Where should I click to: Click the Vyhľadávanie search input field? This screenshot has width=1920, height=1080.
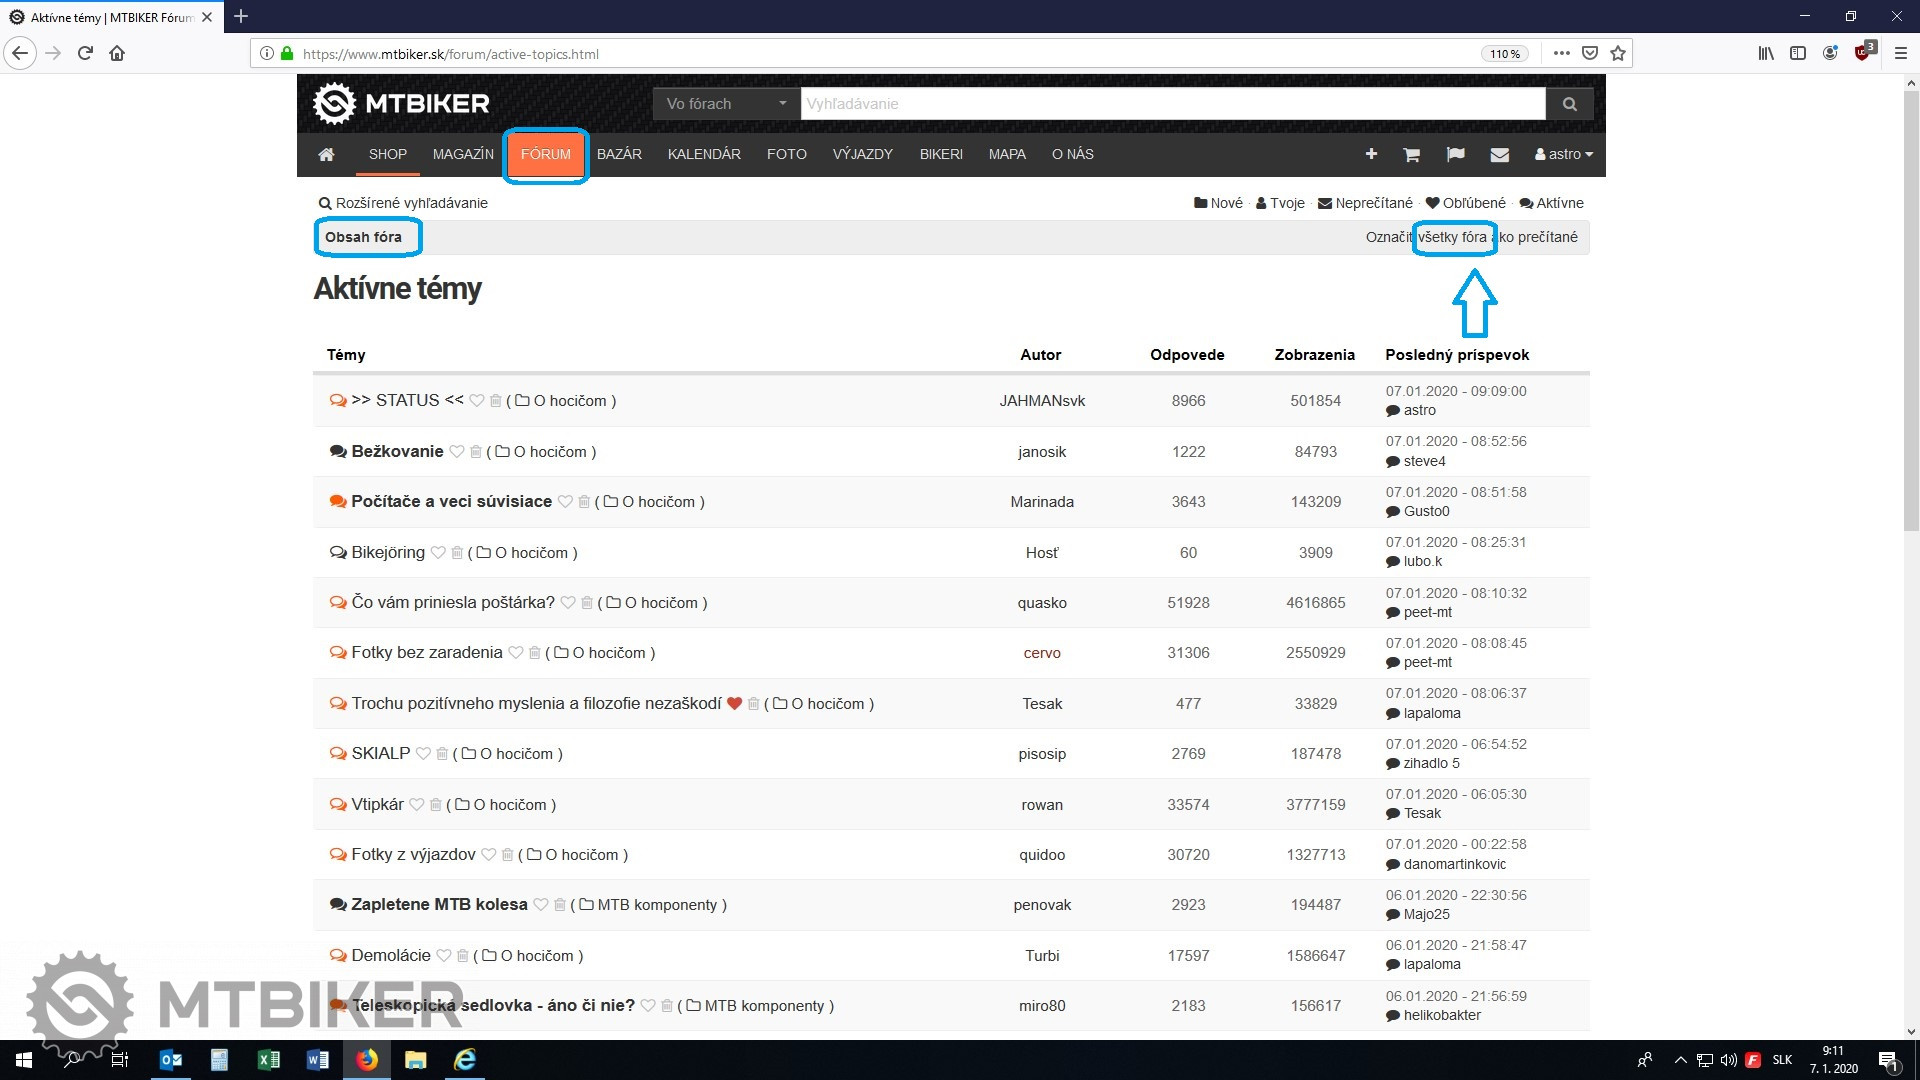(1170, 104)
